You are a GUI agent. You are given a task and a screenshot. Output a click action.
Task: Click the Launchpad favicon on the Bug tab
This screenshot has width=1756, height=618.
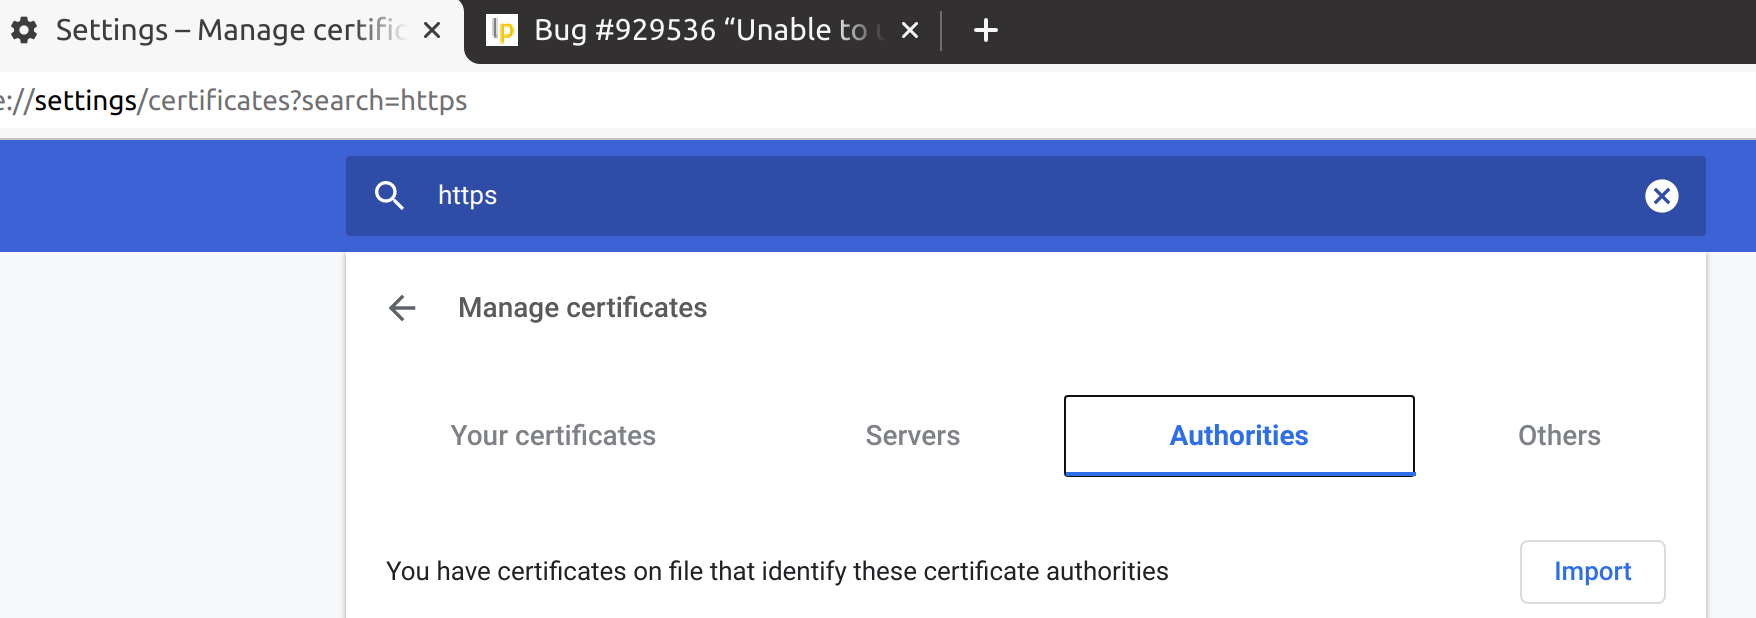coord(502,30)
